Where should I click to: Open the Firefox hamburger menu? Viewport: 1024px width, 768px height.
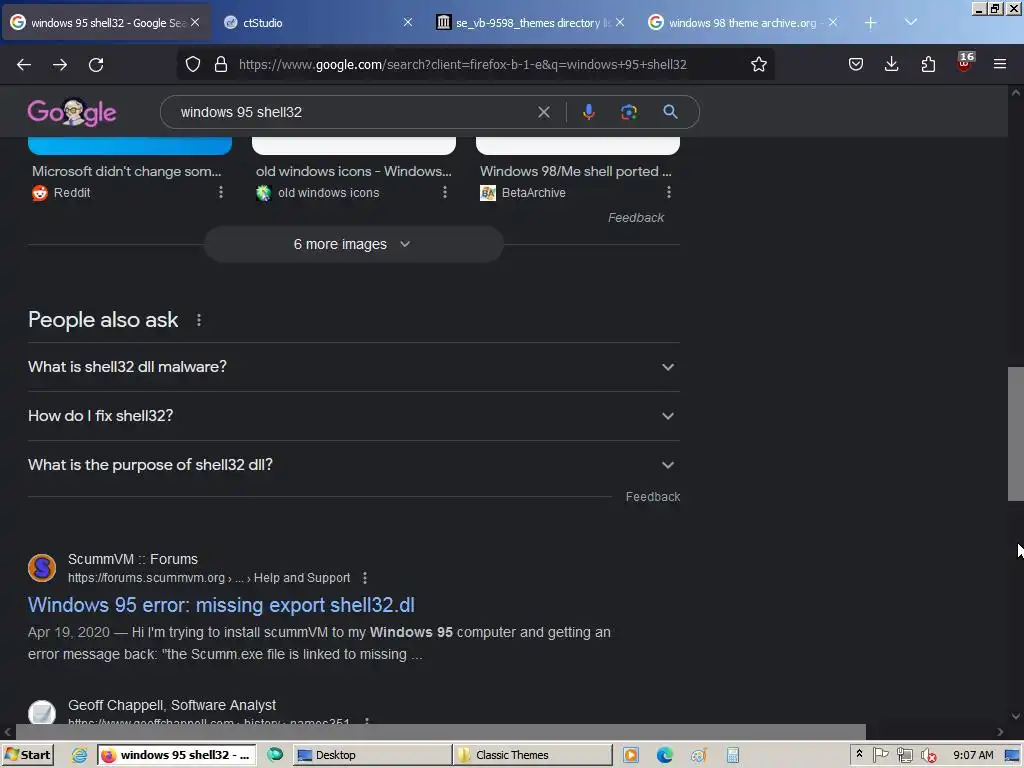pyautogui.click(x=1000, y=64)
